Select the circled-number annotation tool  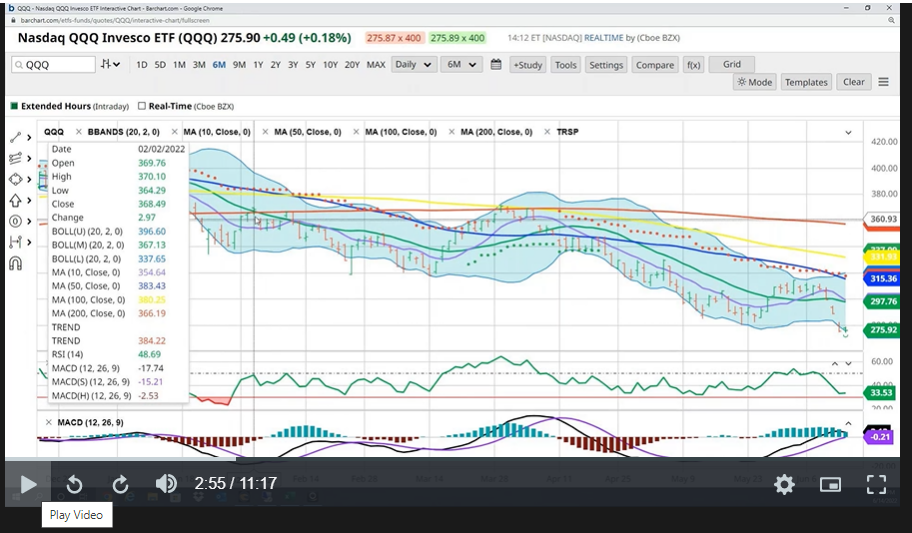[x=16, y=221]
